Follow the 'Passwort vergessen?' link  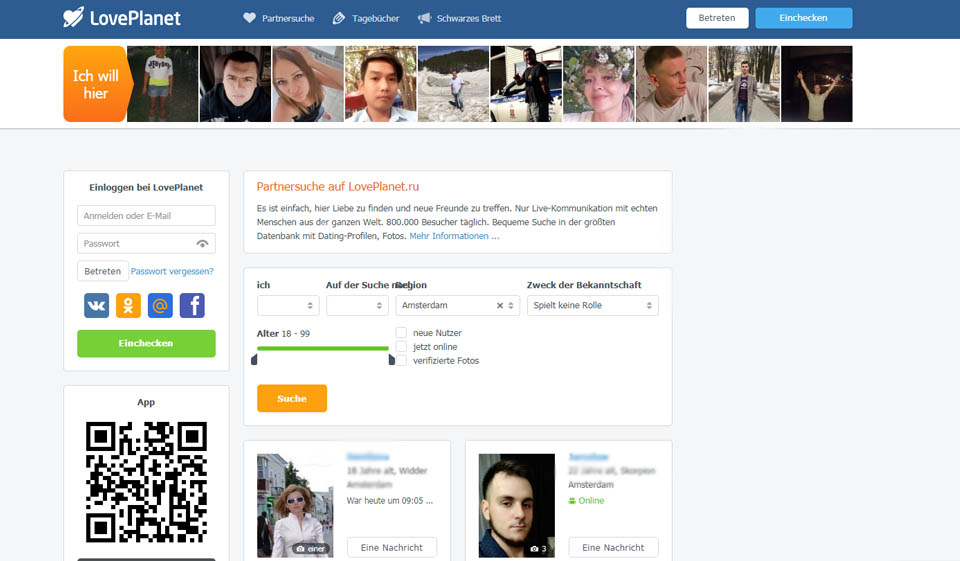[172, 271]
